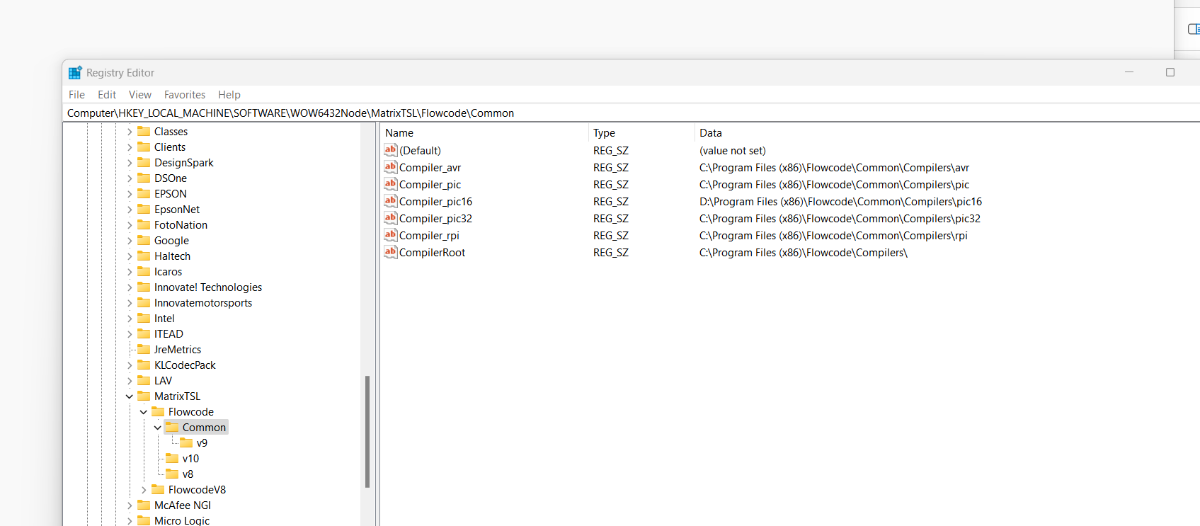Screen dimensions: 1200x526
Task: Click the Haltech folder icon
Action: click(143, 256)
